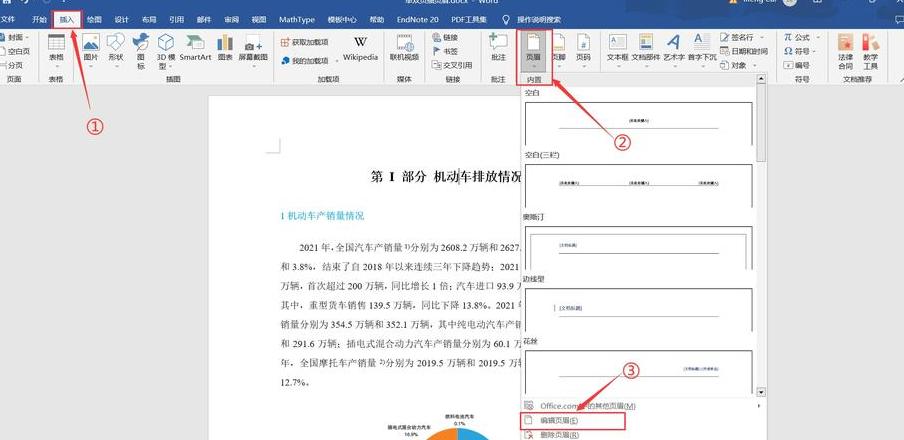Open the PDF工具集 tab

469,20
